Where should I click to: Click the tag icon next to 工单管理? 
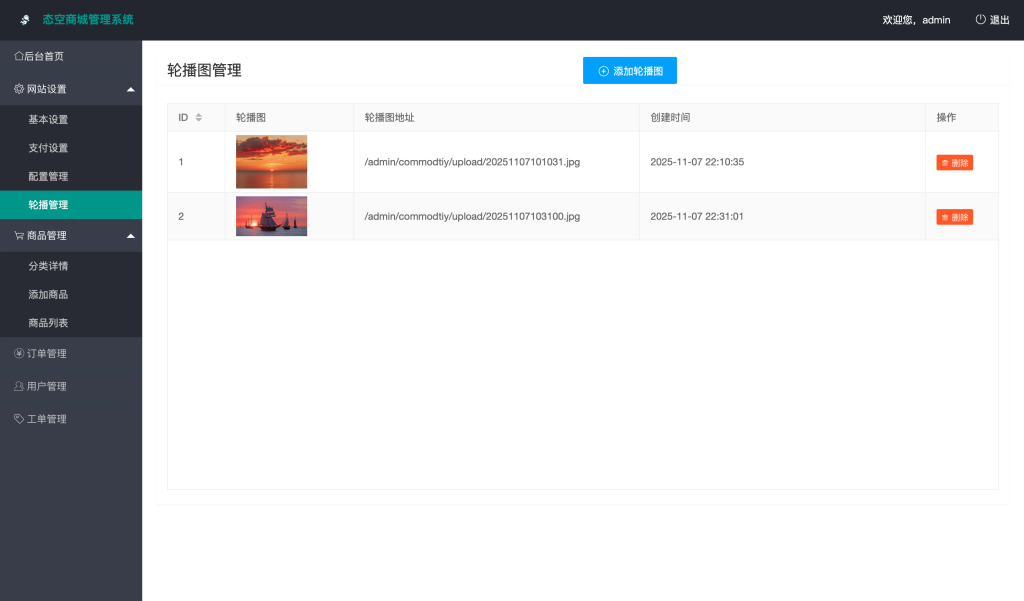coord(17,418)
